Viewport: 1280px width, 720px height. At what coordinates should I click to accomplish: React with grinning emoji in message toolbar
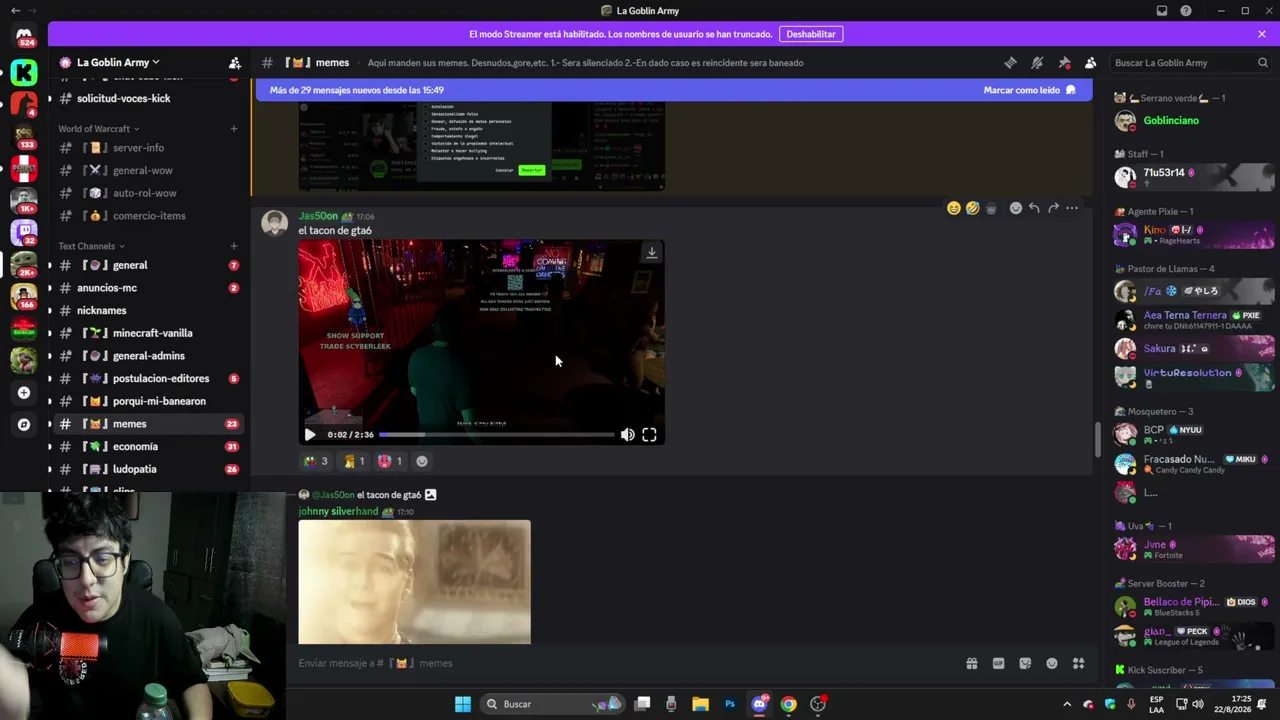tap(954, 208)
